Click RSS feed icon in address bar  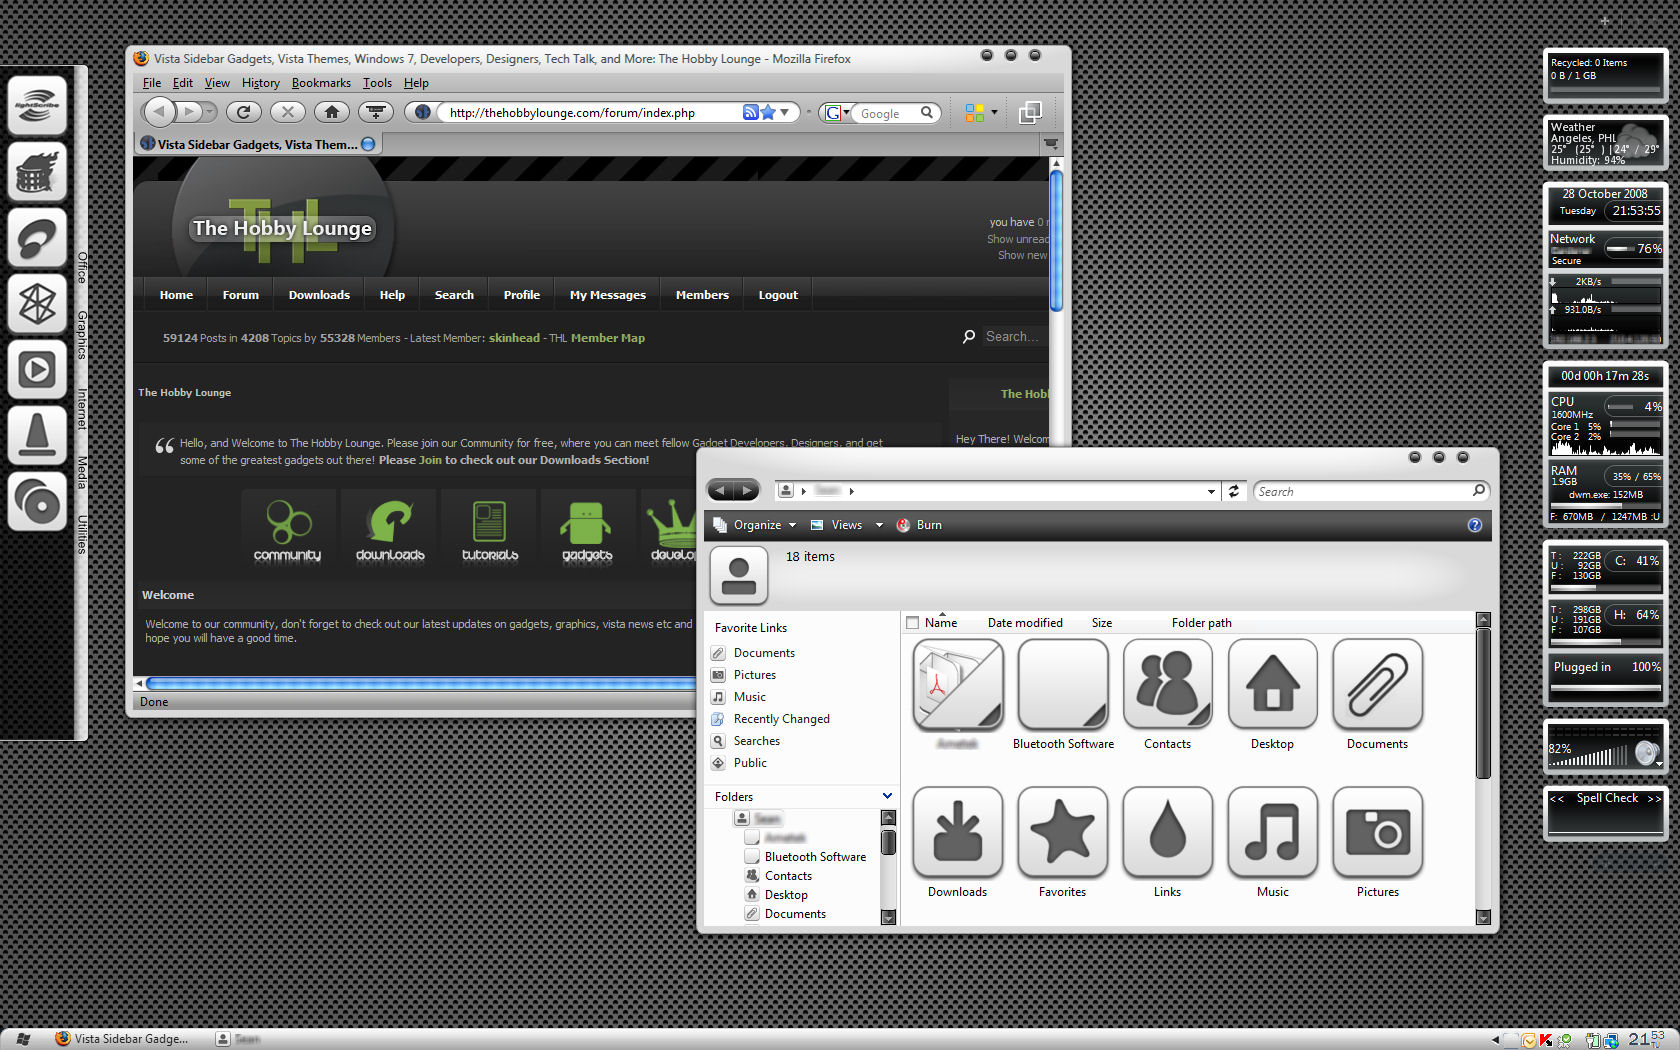click(750, 112)
